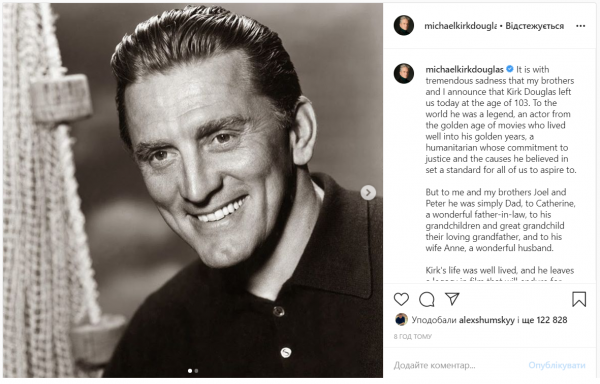Open alexshumskyy profile link
This screenshot has width=600, height=384.
[486, 320]
